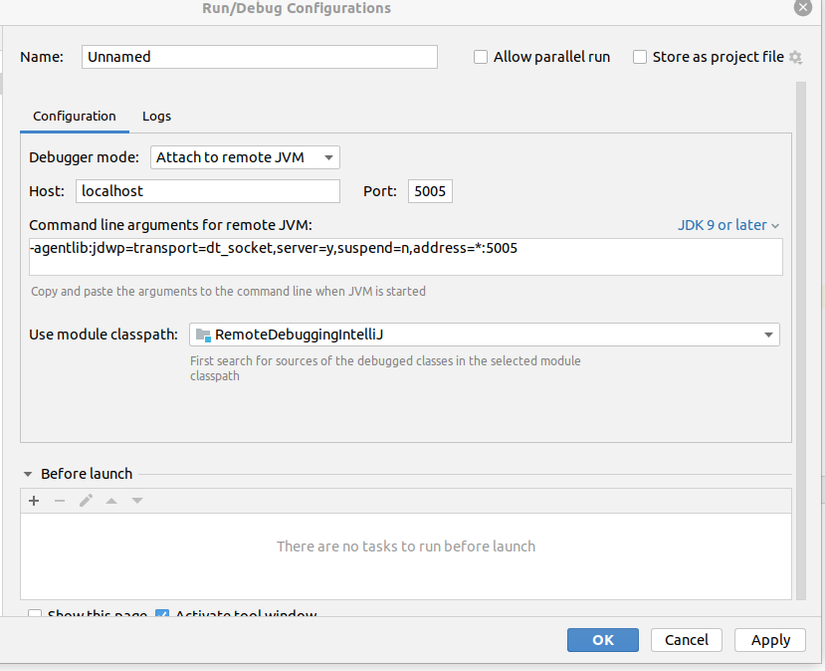
Task: Expand the JDK 9 or later selector
Action: pos(728,225)
